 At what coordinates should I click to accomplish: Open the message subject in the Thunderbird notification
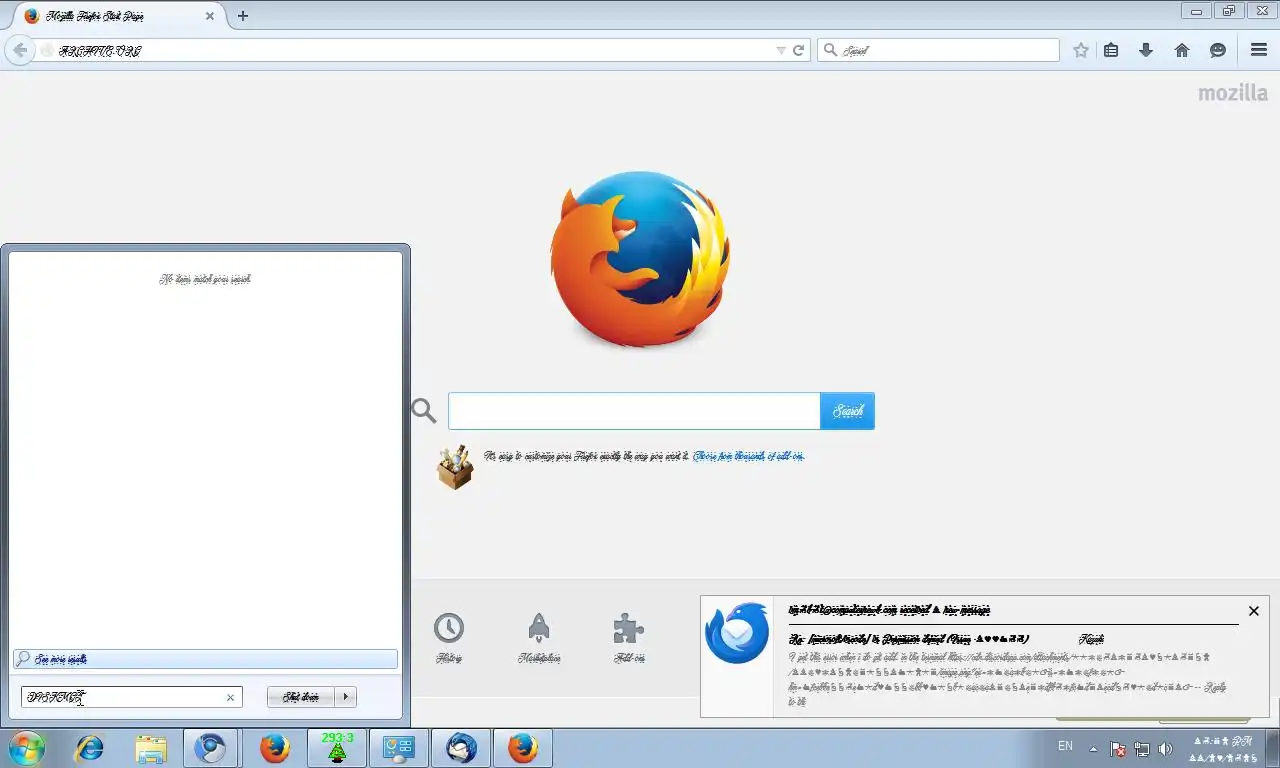pyautogui.click(x=909, y=639)
